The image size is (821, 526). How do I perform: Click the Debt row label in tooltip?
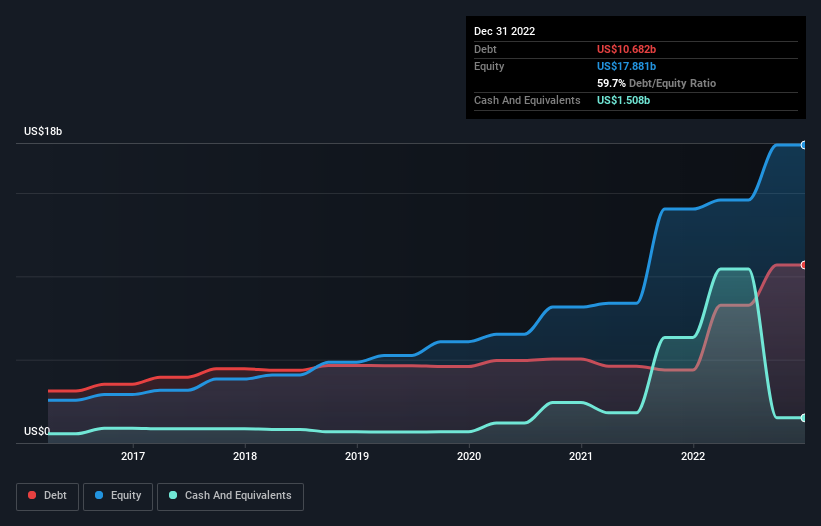coord(485,49)
